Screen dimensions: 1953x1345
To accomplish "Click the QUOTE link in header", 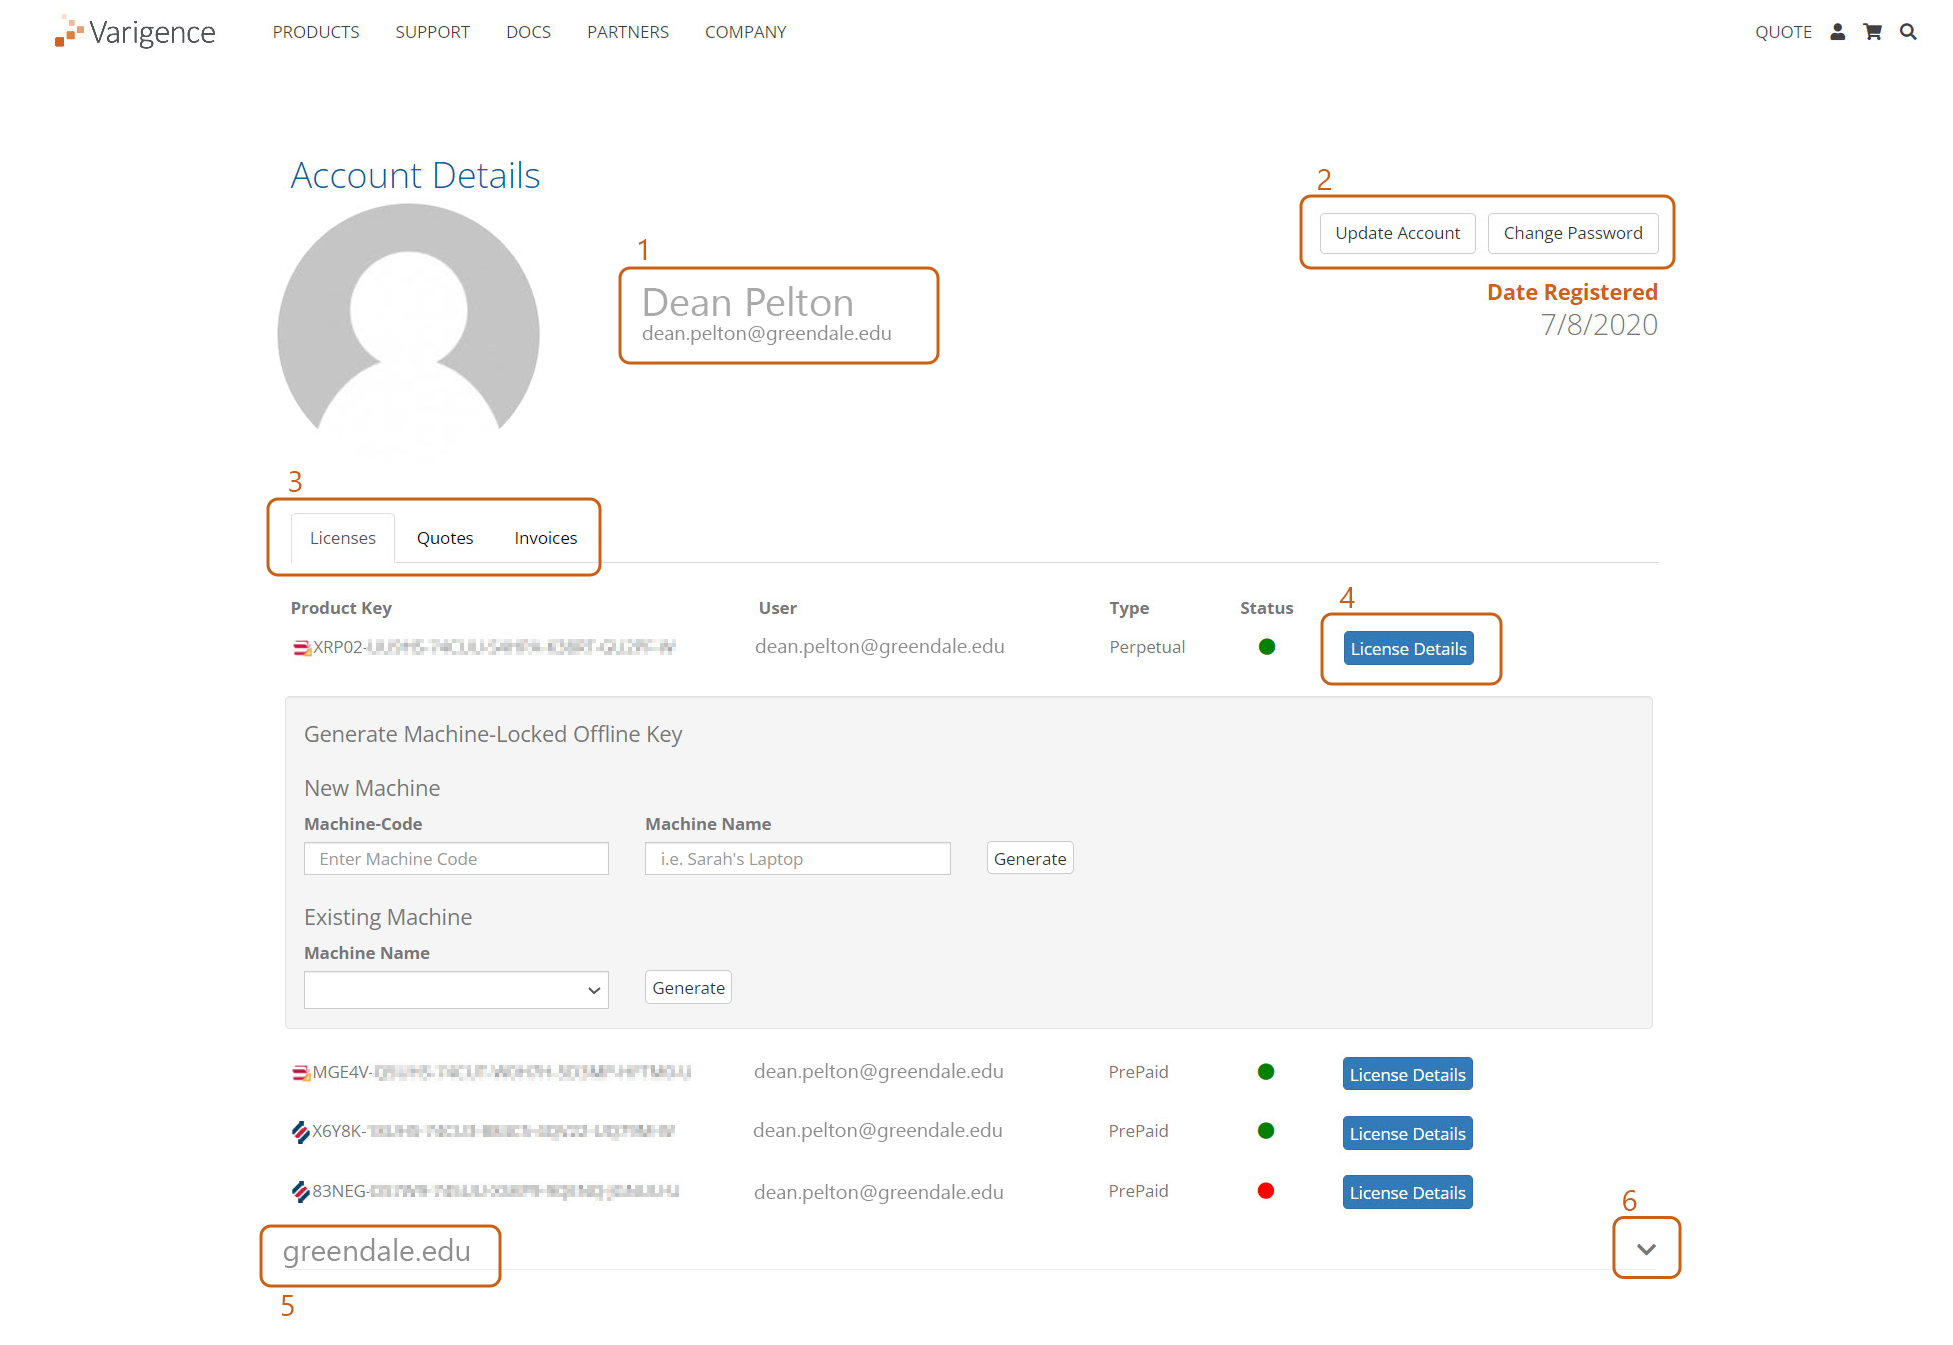I will pos(1783,32).
